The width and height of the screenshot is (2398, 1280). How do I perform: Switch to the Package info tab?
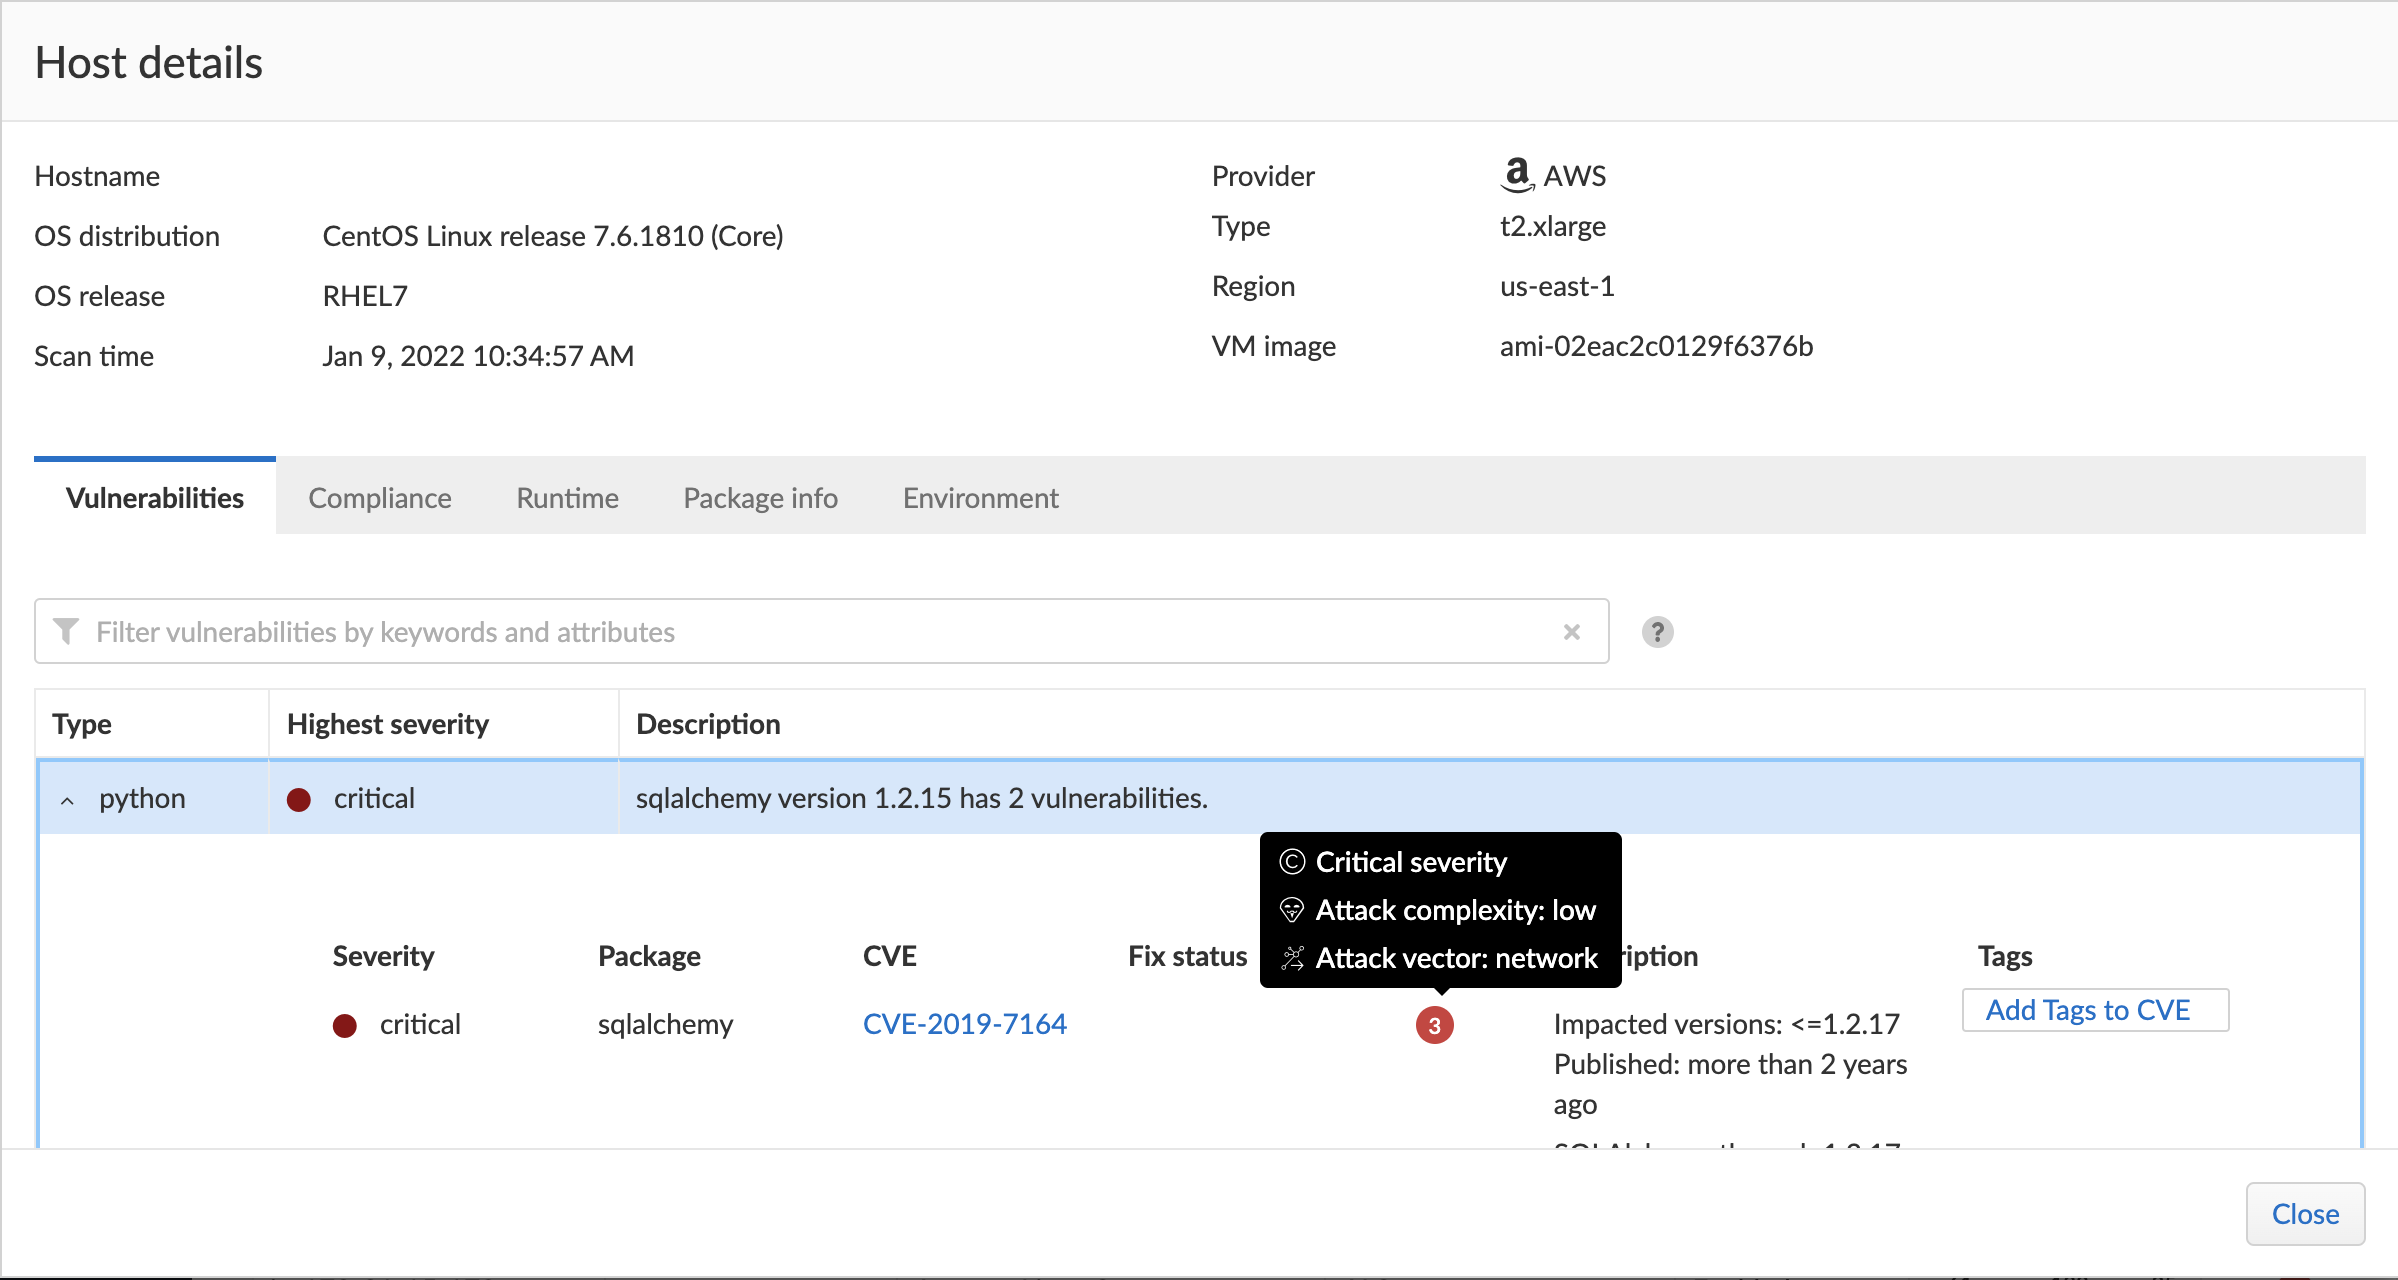[x=760, y=498]
